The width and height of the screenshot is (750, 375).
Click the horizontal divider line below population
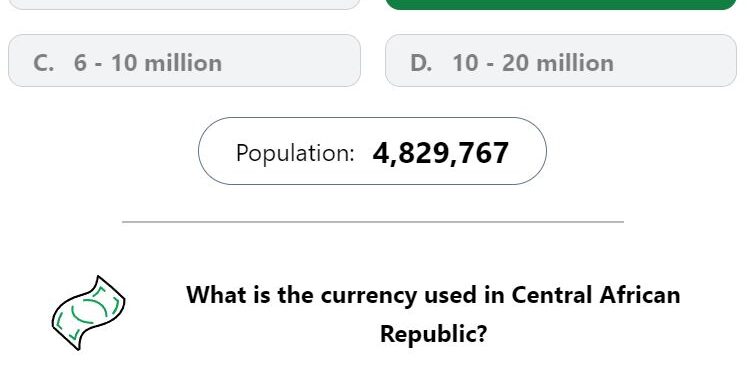point(373,222)
